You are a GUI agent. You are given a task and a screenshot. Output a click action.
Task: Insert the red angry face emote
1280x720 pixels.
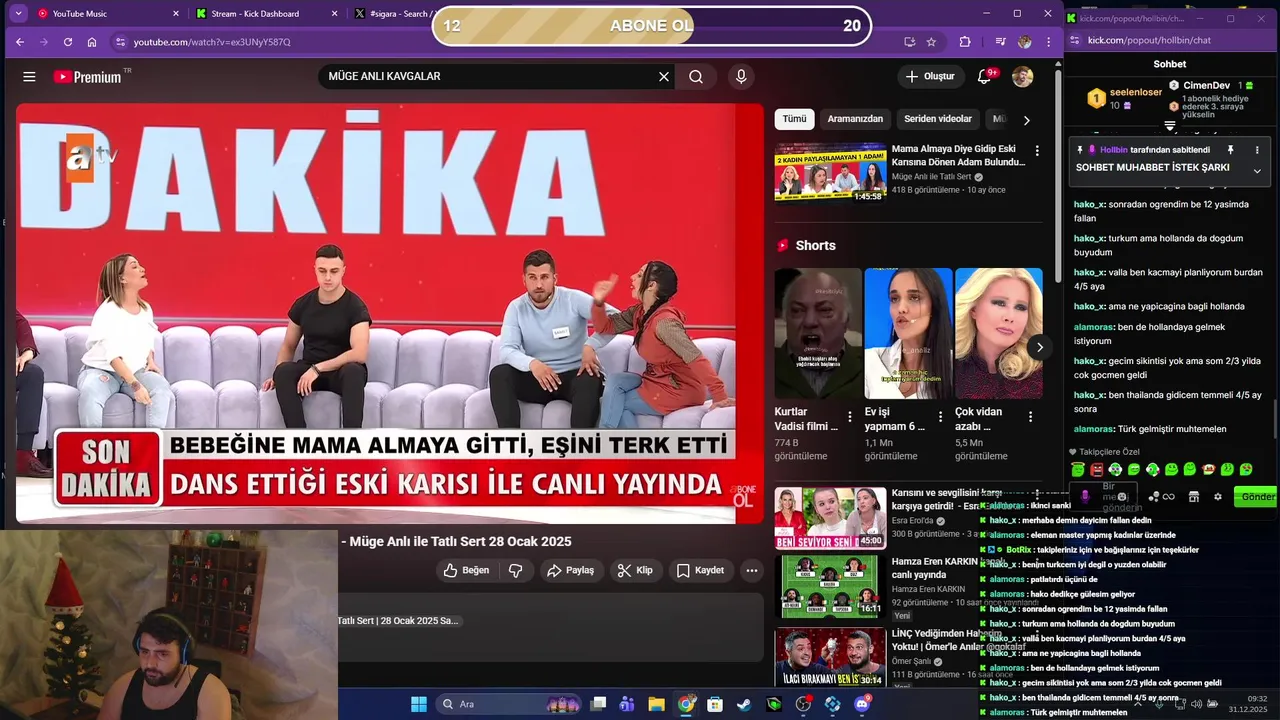(x=1097, y=469)
